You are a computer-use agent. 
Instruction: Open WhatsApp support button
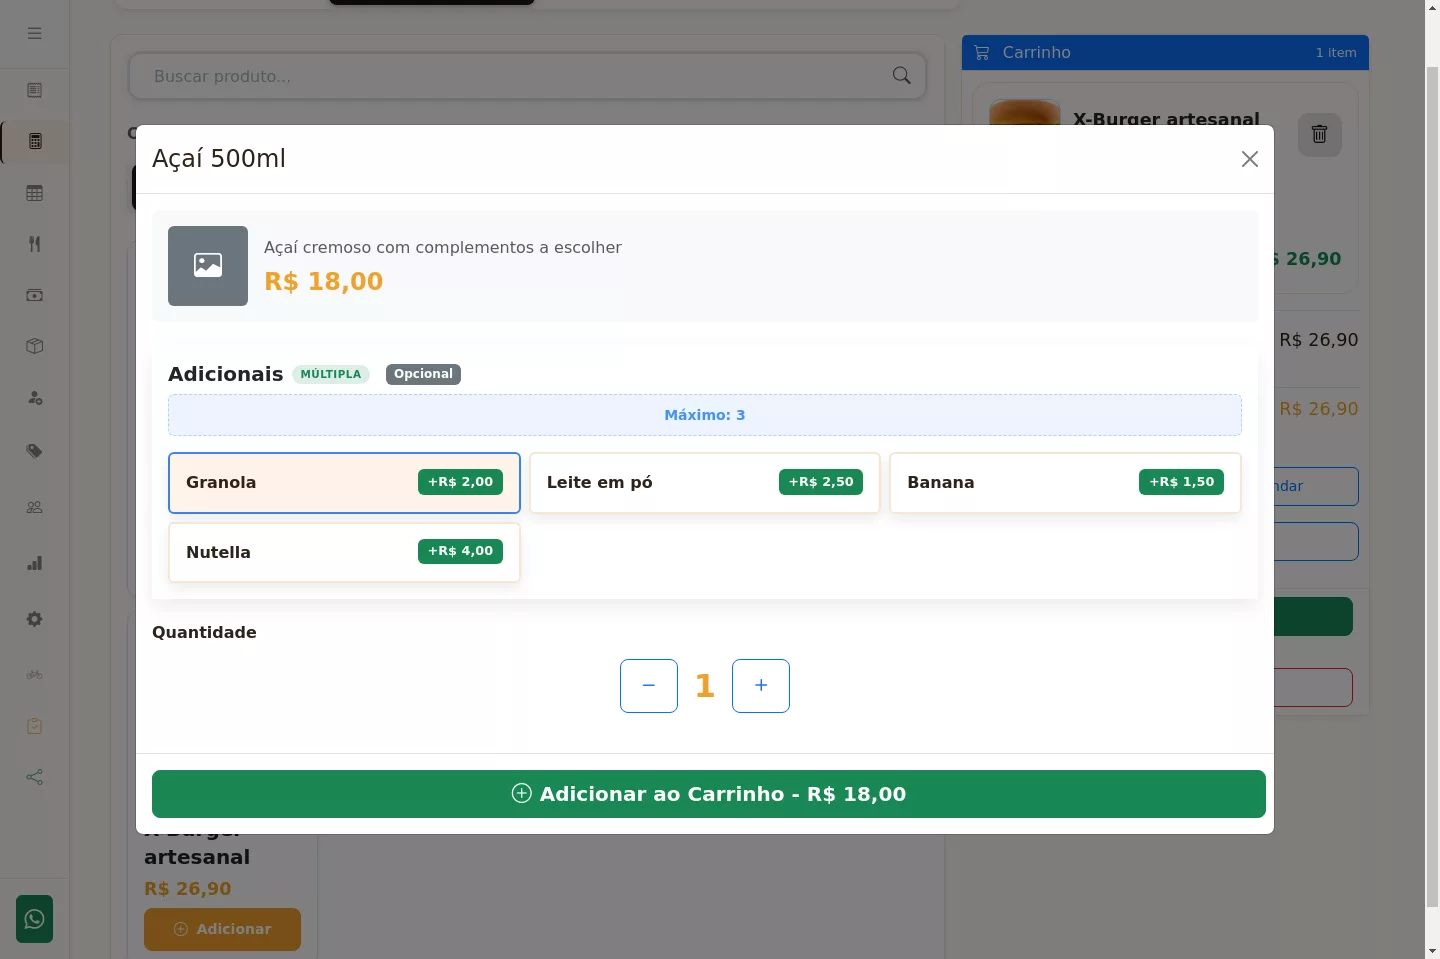click(x=35, y=919)
